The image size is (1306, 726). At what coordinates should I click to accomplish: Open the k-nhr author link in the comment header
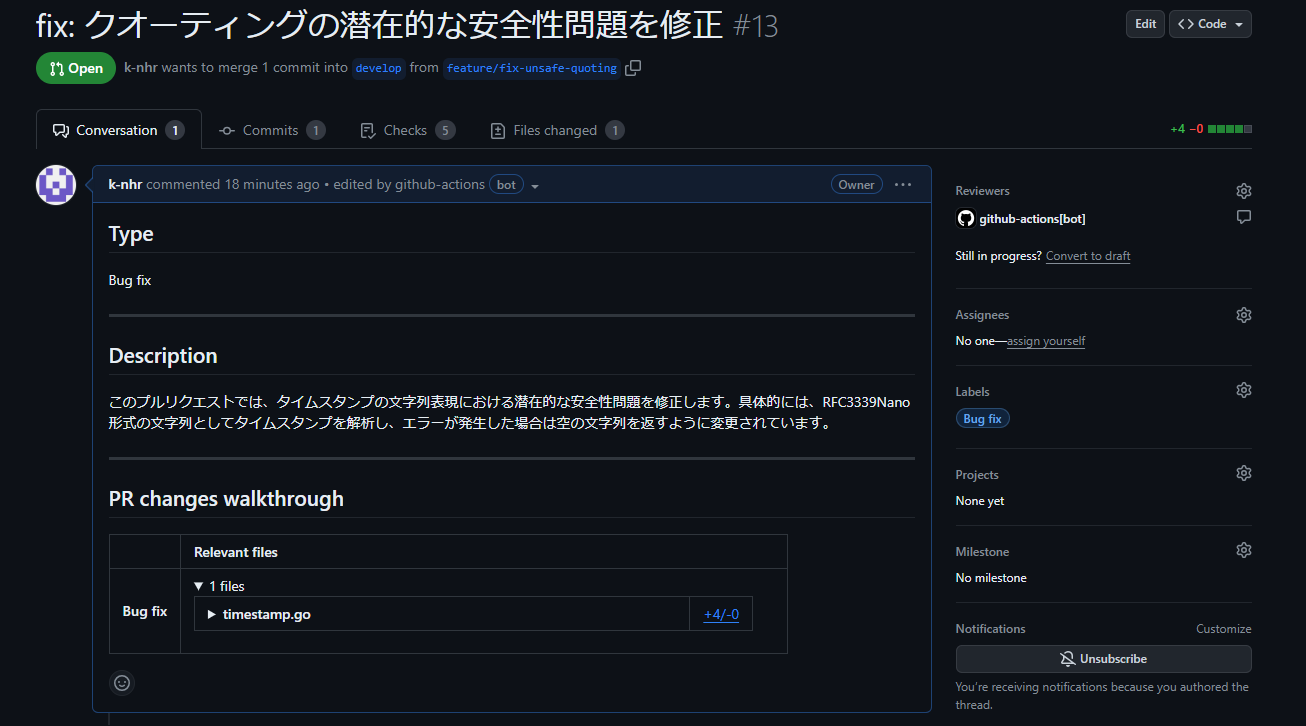(125, 184)
